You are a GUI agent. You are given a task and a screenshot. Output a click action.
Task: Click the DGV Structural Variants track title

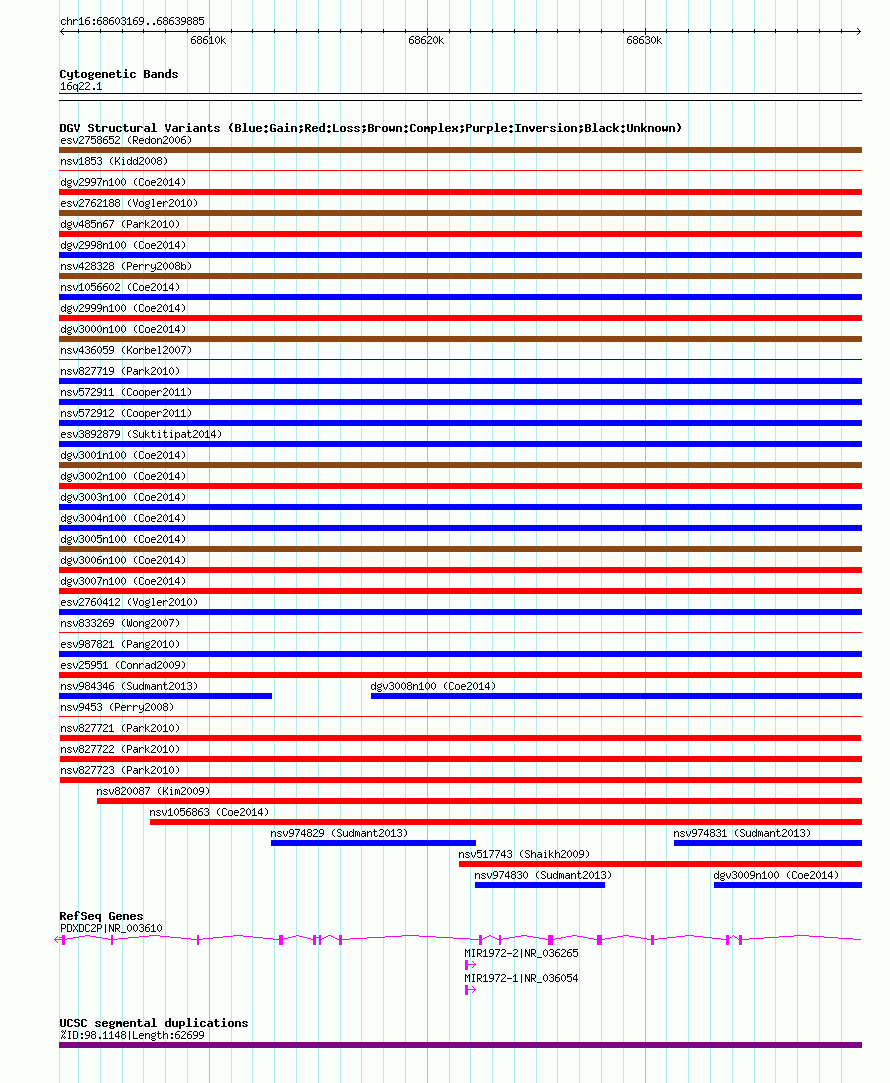(371, 128)
